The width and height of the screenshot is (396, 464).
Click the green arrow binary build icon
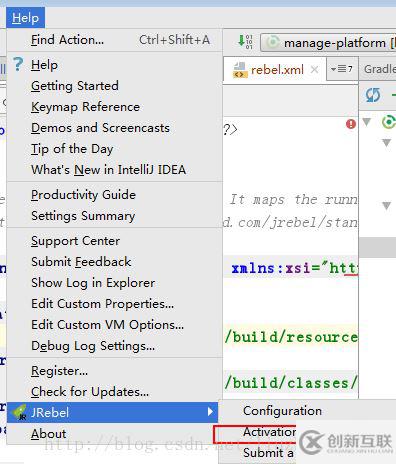click(245, 42)
